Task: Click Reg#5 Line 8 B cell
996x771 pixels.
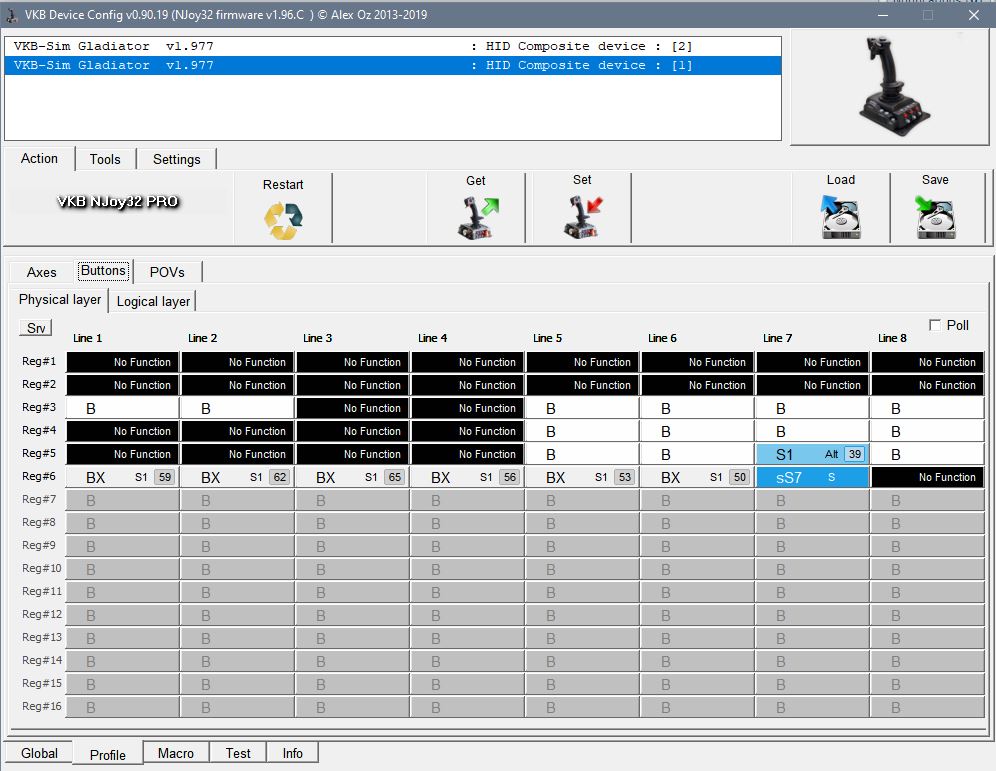Action: [927, 454]
